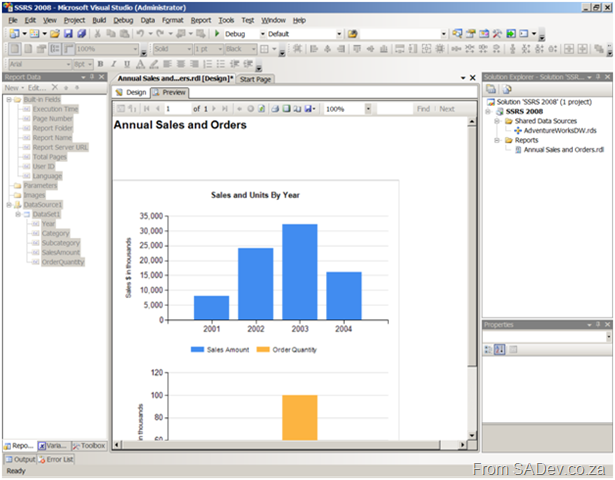Click the font color A icon
615x480 pixels.
click(x=140, y=64)
